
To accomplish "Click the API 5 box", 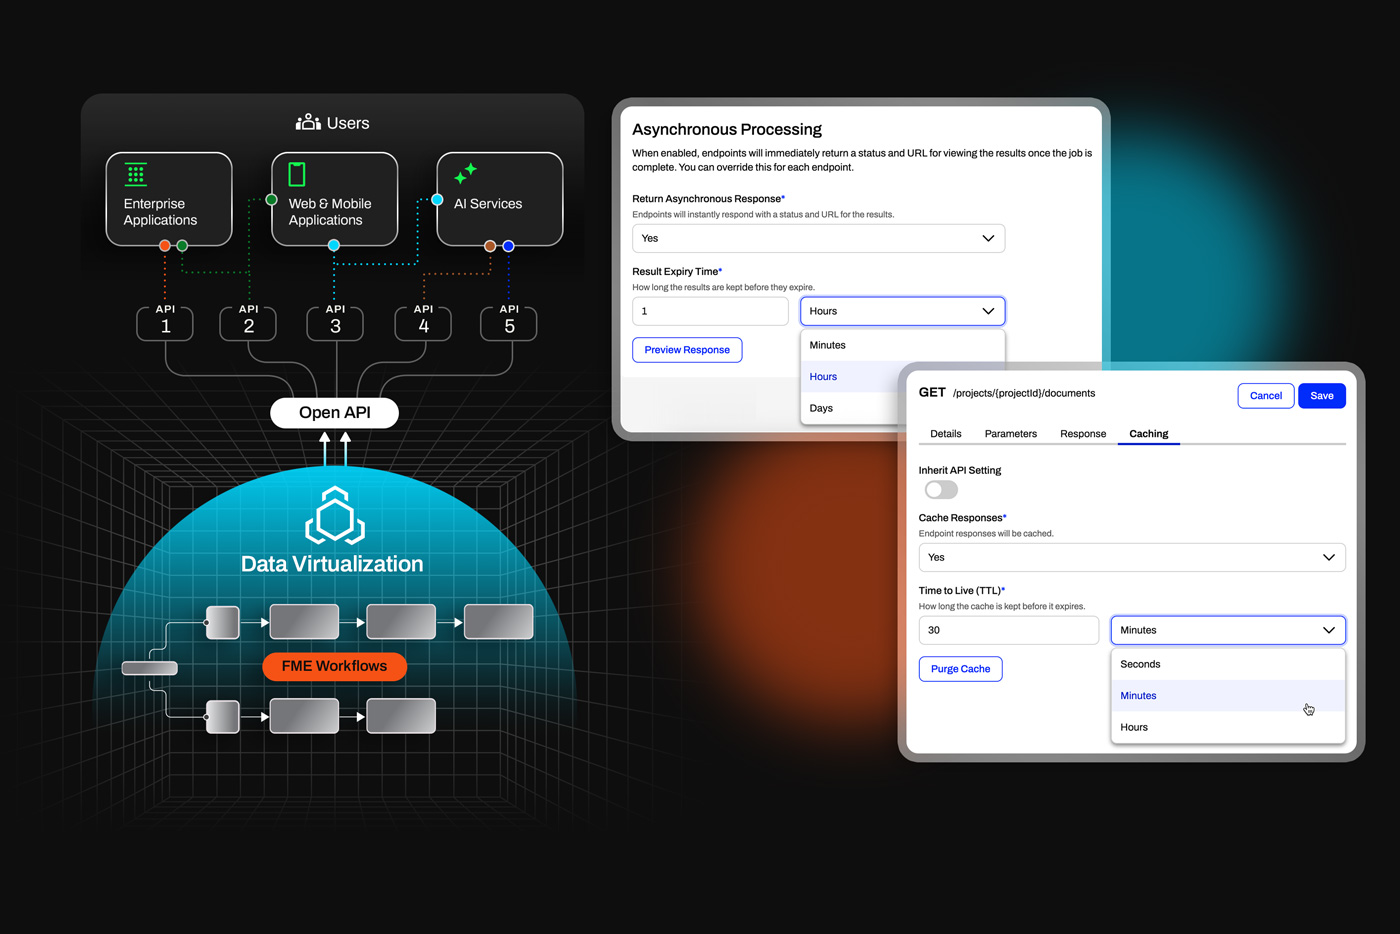I will (509, 323).
